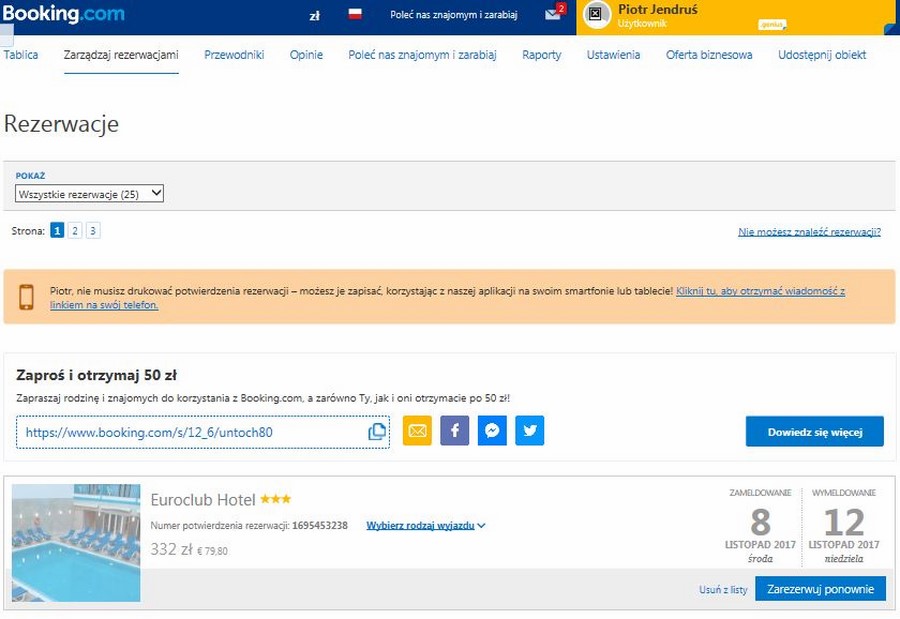The image size is (900, 619).
Task: Open the Tablica tab
Action: [x=21, y=55]
